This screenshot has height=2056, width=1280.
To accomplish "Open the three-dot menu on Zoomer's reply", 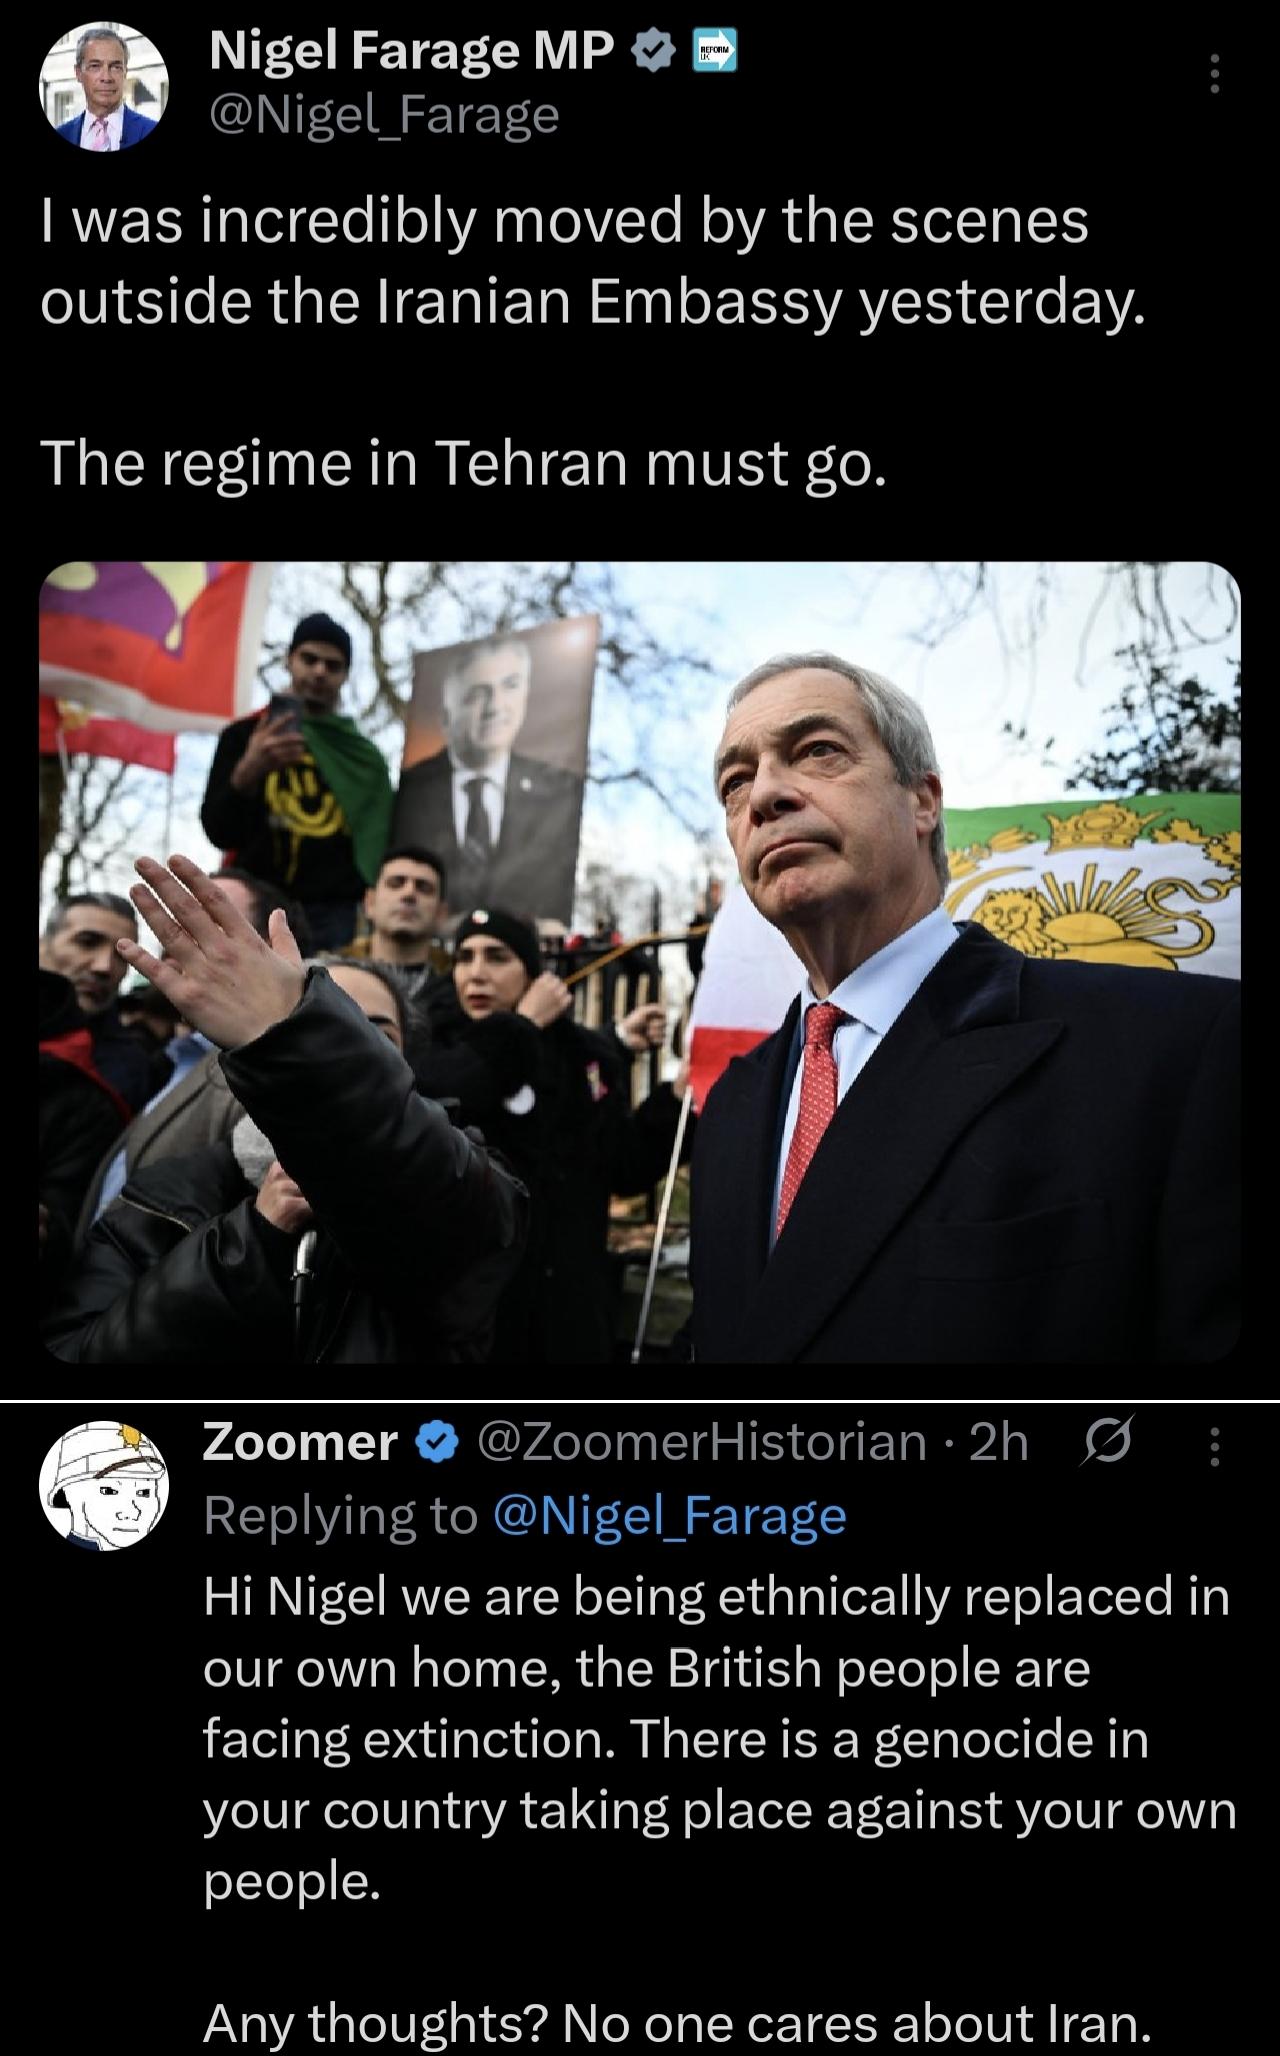I will pos(1215,1446).
